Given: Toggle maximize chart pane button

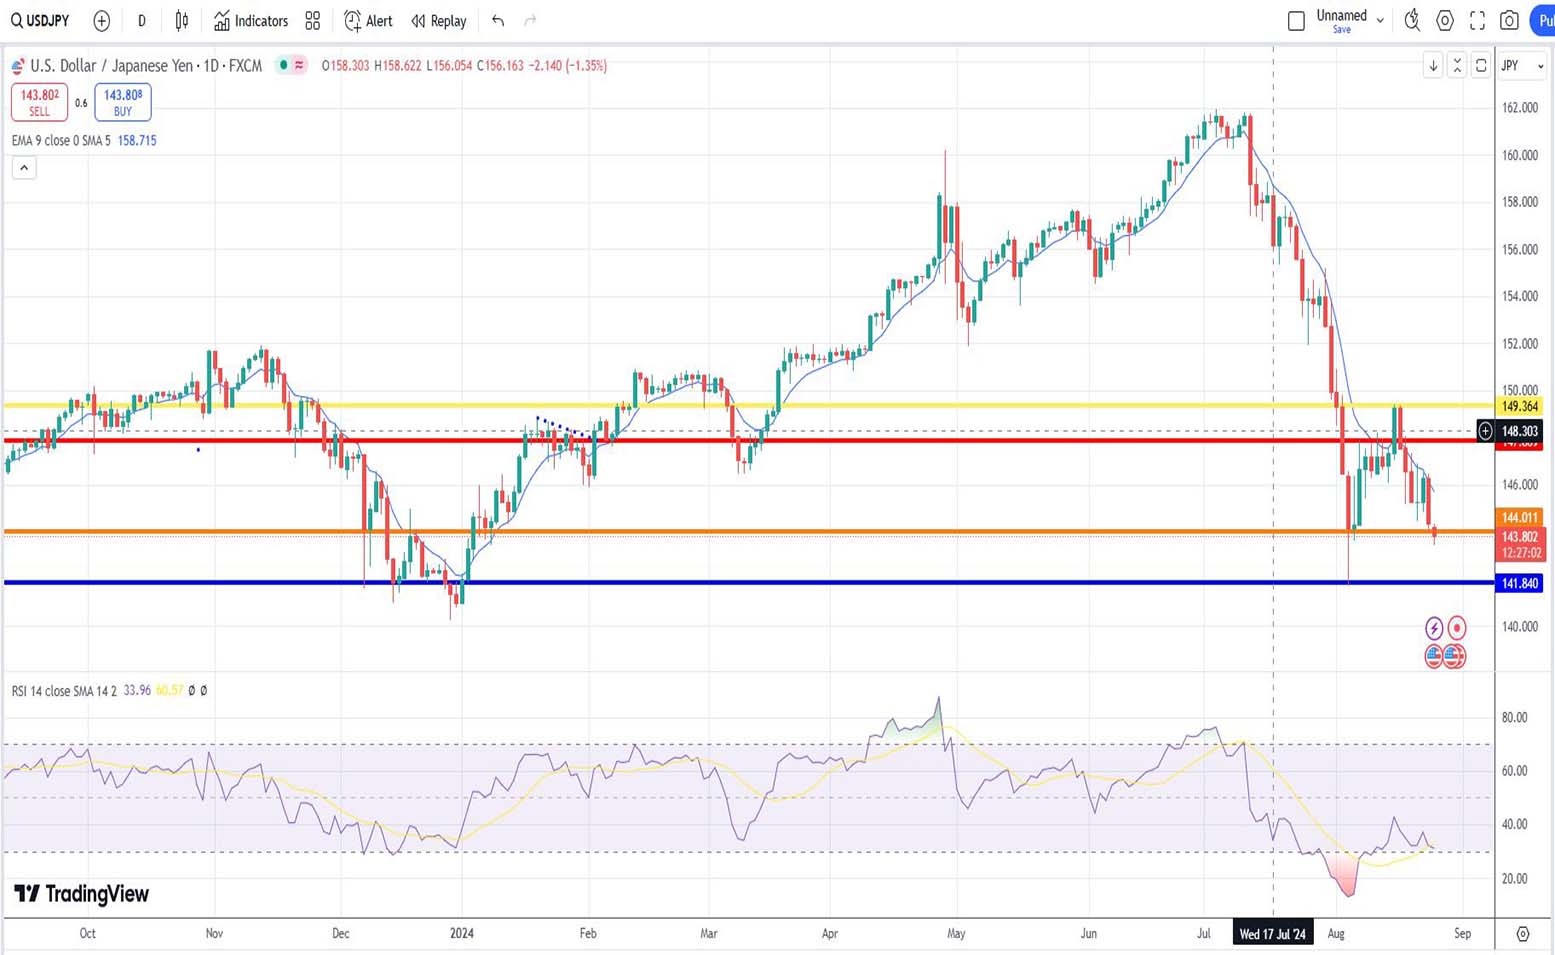Looking at the screenshot, I should (x=1481, y=66).
